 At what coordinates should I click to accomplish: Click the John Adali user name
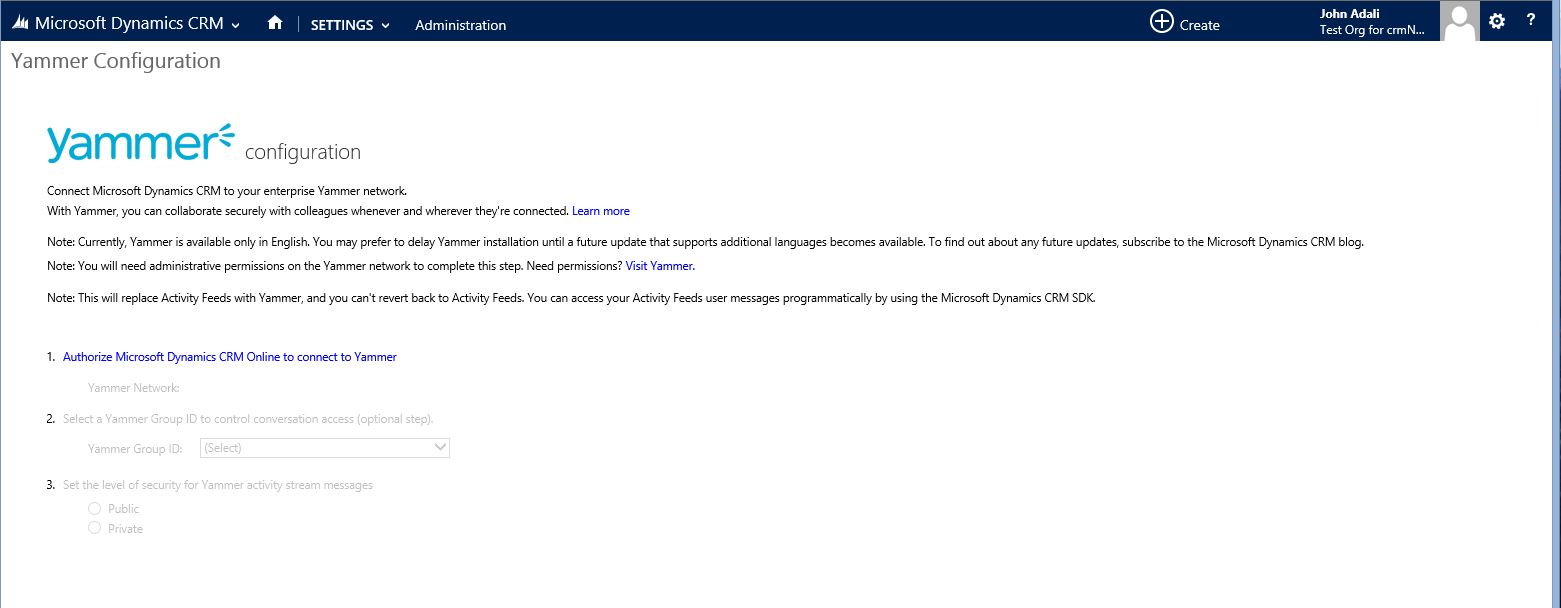(1349, 14)
